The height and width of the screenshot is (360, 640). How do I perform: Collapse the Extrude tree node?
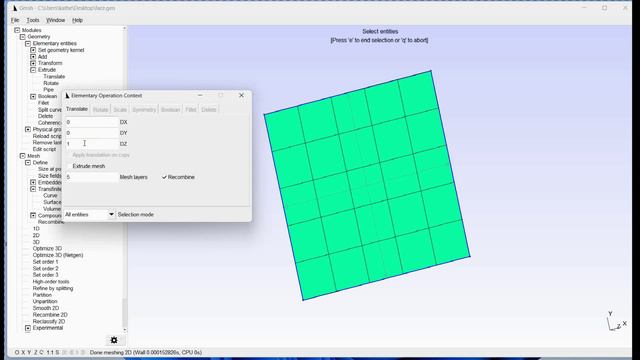click(33, 70)
